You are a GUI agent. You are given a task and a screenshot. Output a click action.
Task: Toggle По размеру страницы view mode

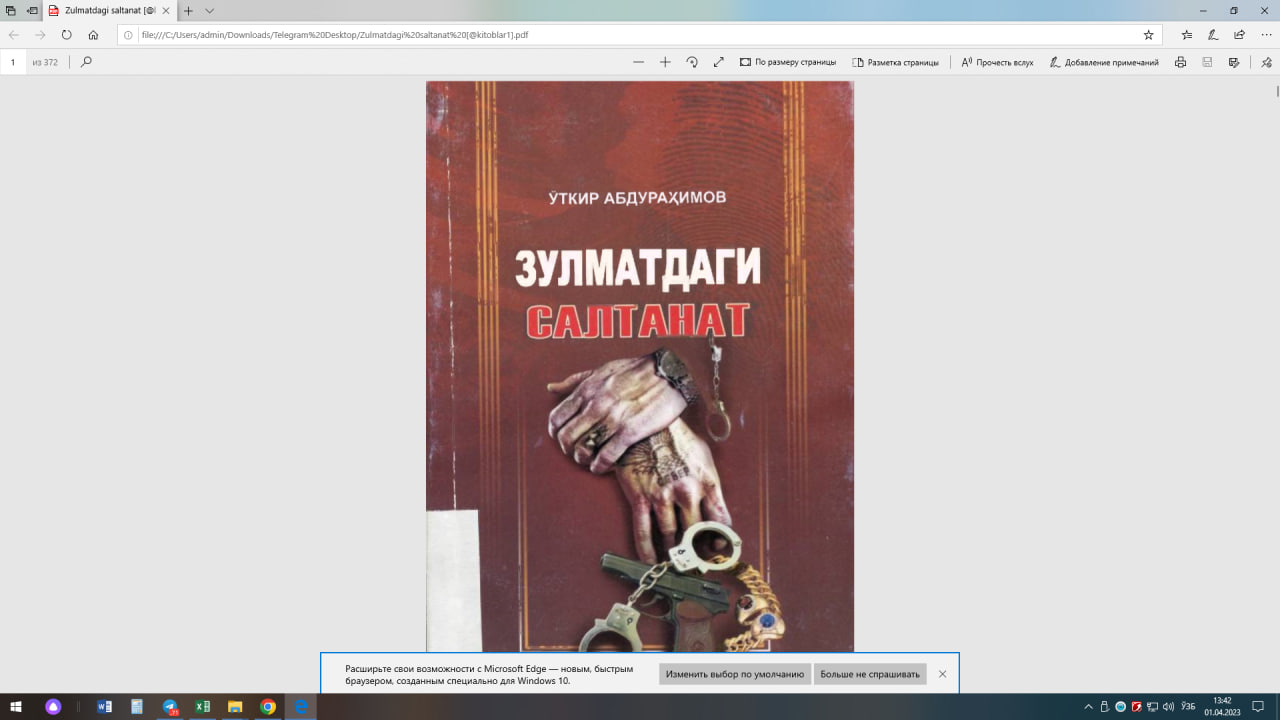coord(789,62)
